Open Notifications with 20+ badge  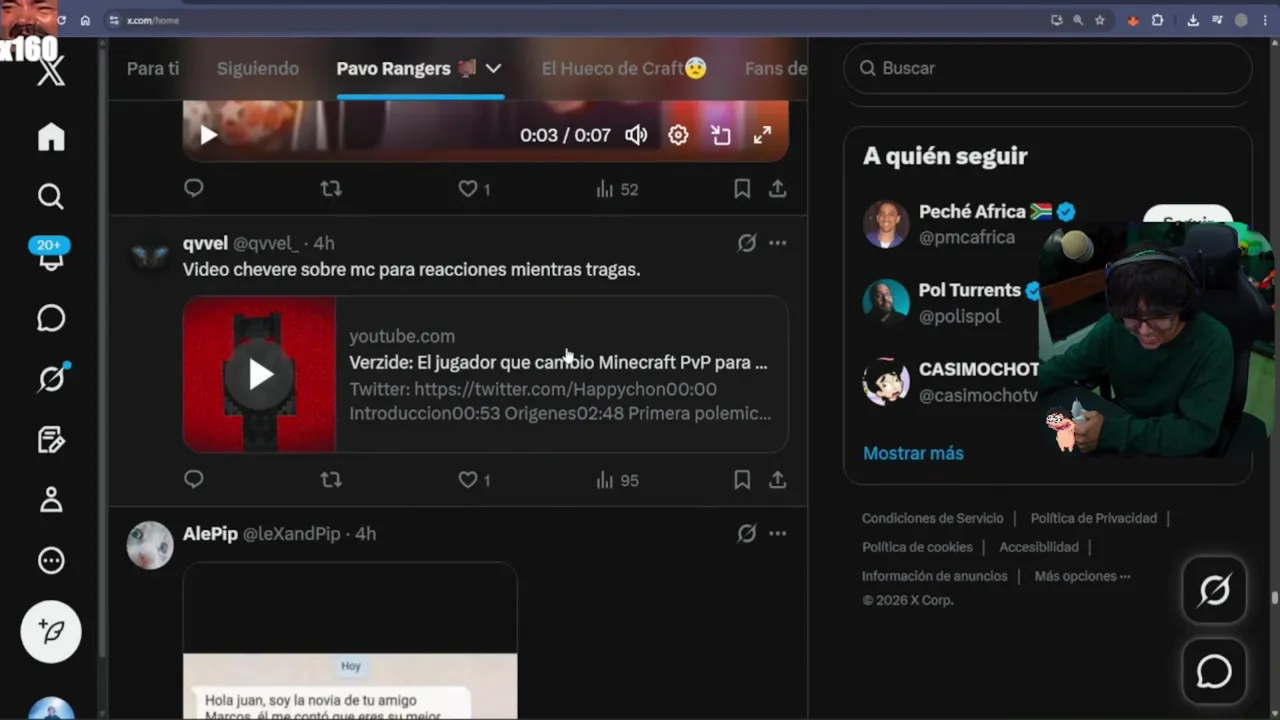coord(50,255)
